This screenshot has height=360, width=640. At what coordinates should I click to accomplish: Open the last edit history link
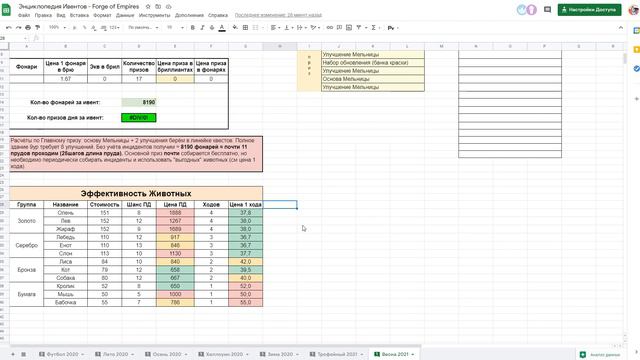(x=278, y=15)
